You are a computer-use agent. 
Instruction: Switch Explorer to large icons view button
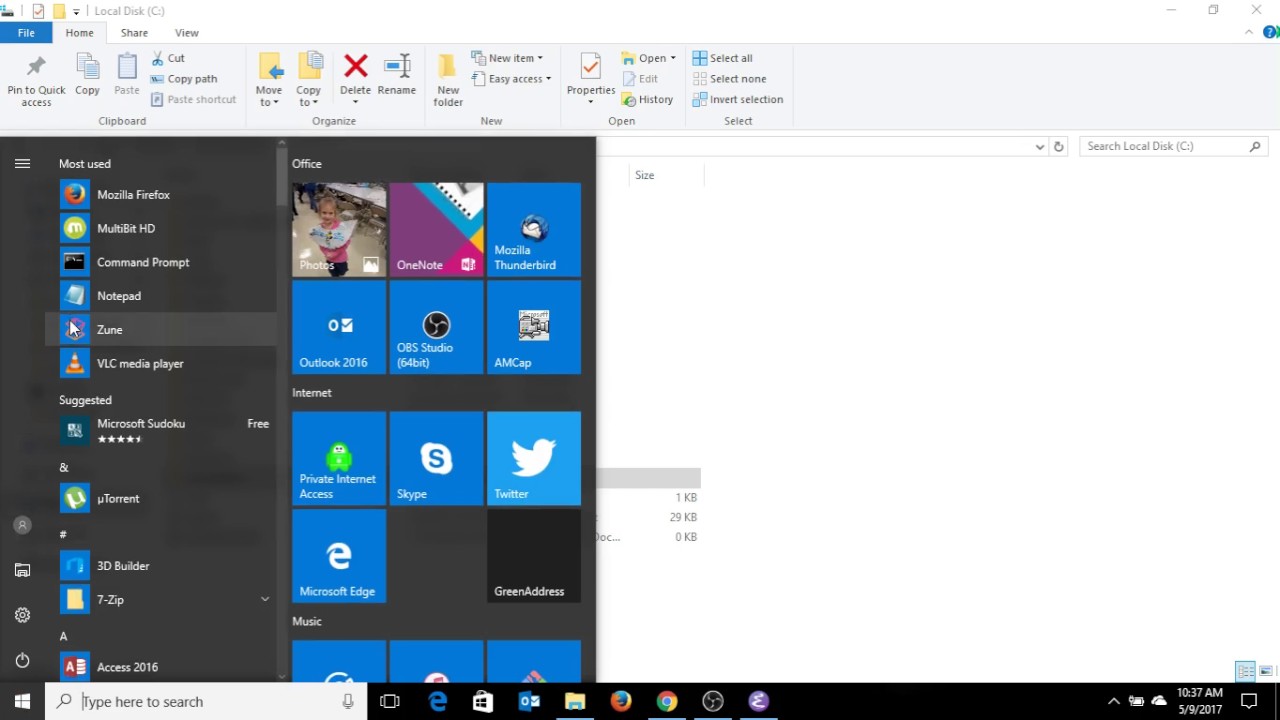[1266, 671]
